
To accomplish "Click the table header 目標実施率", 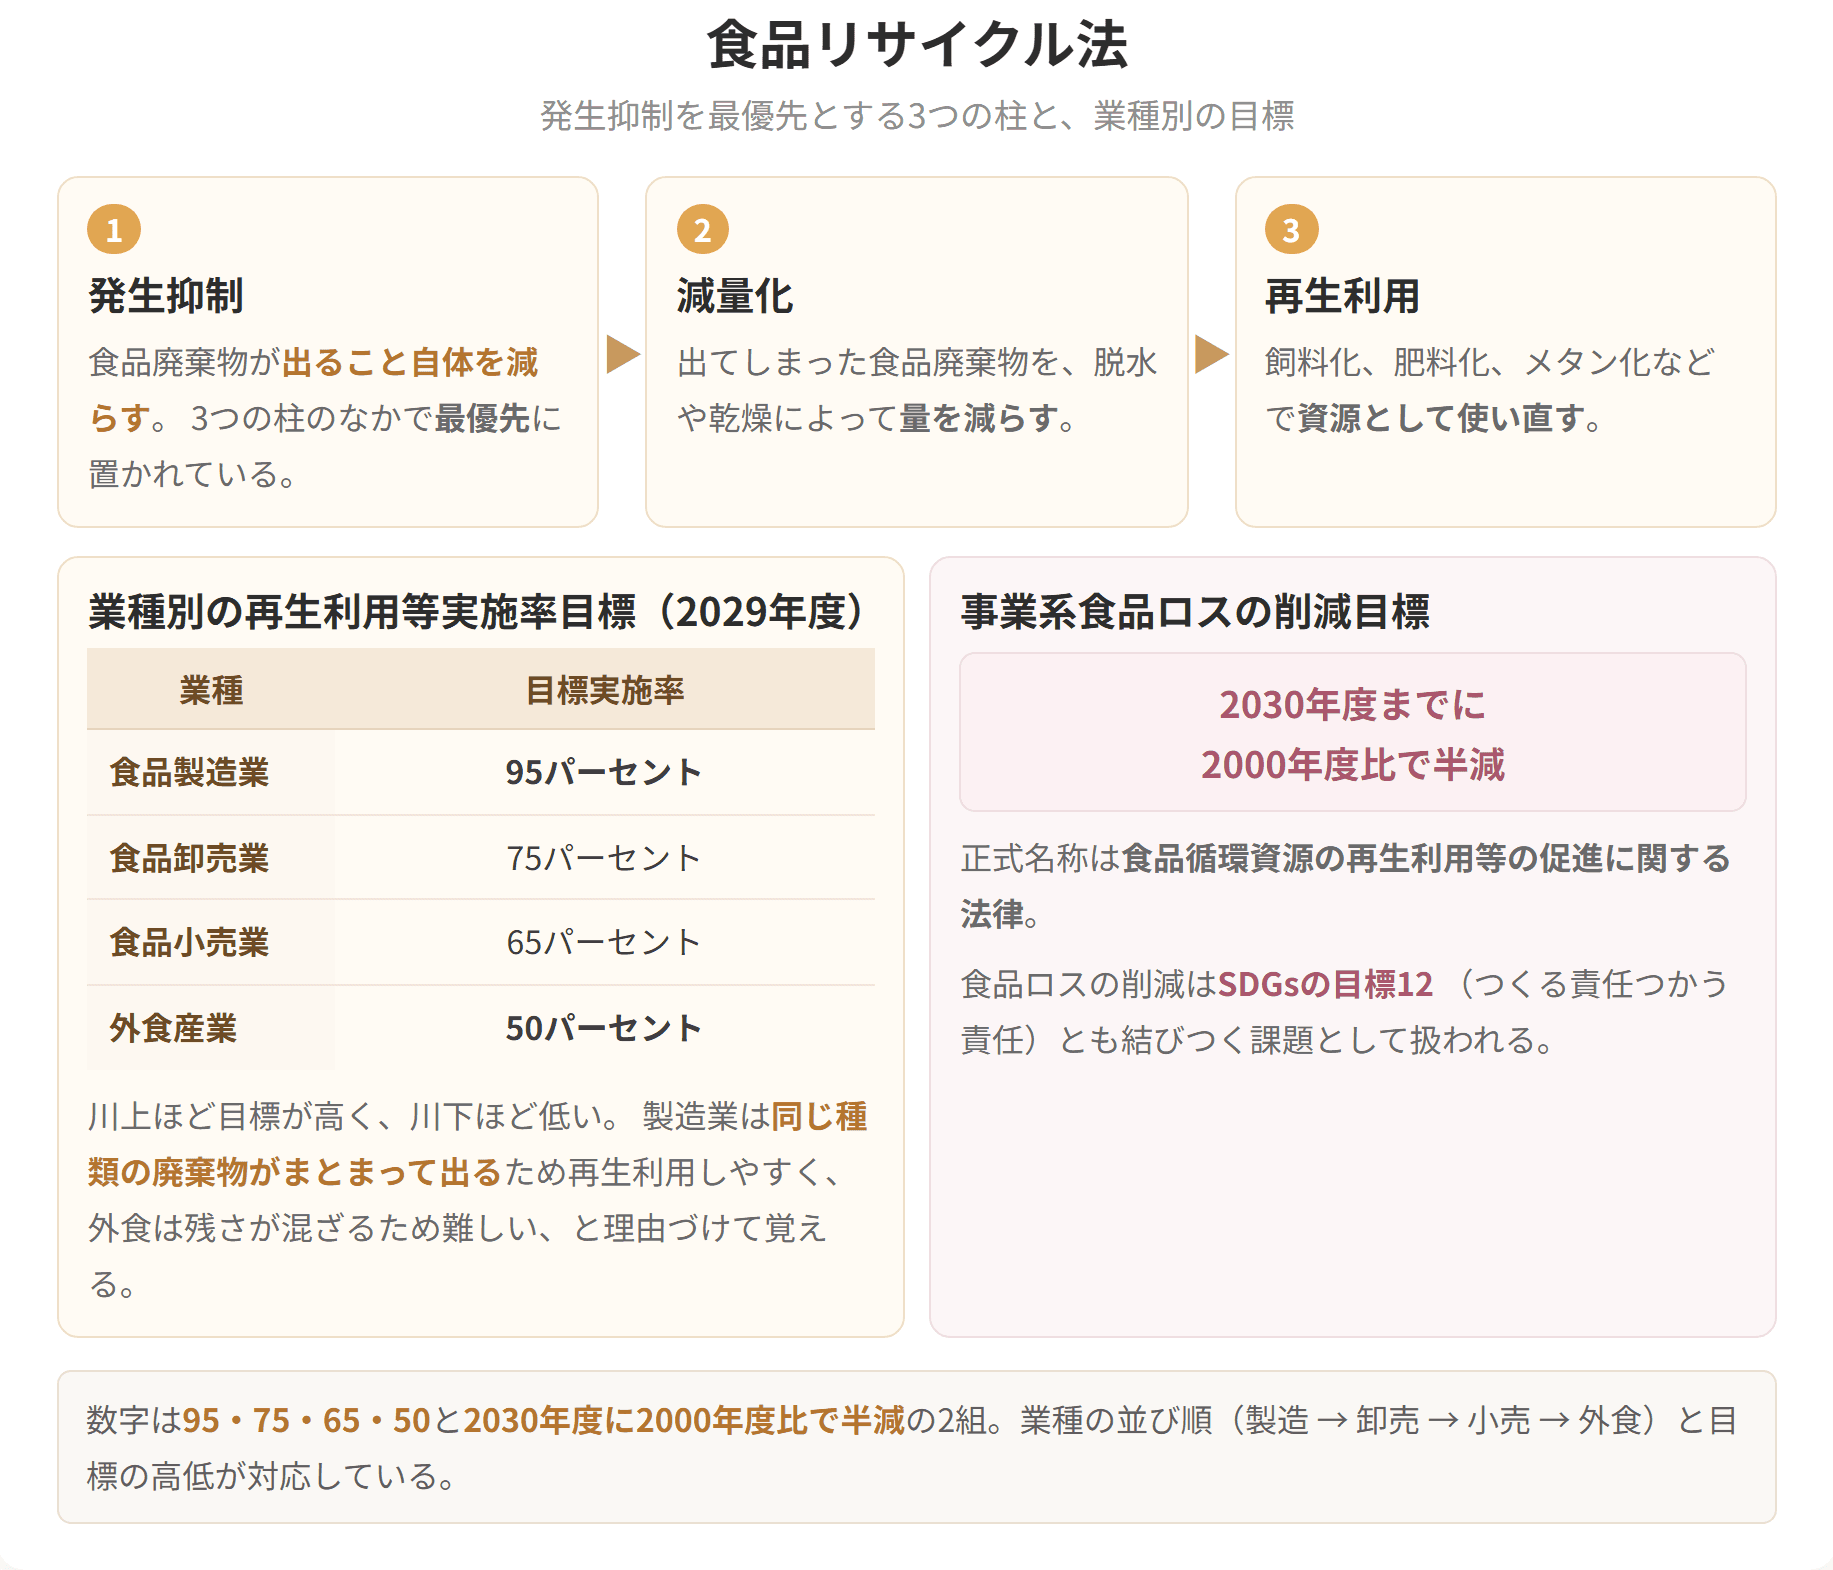I will (x=605, y=691).
